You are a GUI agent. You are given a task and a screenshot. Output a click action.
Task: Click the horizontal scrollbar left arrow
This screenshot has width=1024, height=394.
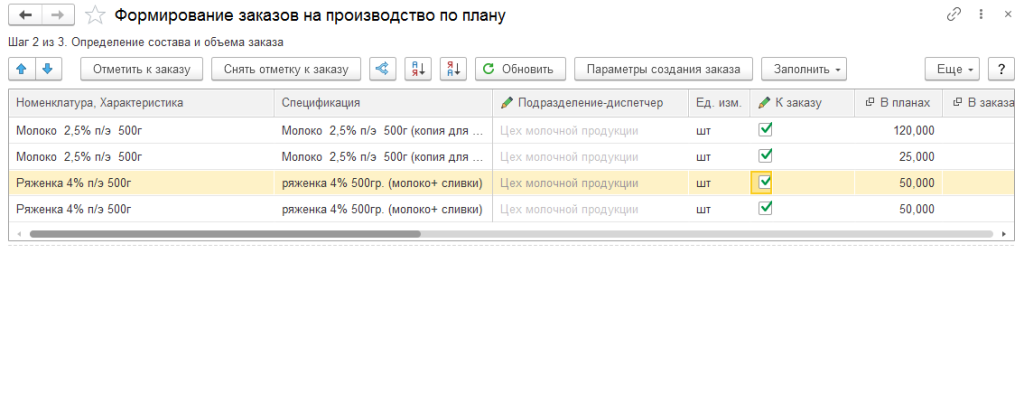(19, 233)
